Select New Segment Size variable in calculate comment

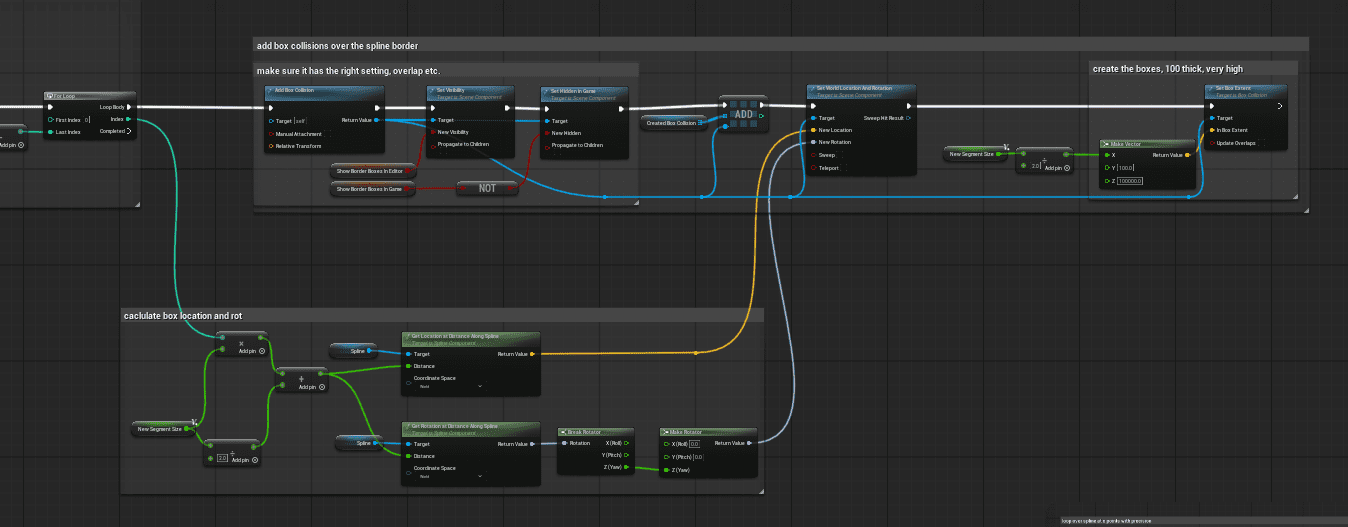coord(163,428)
